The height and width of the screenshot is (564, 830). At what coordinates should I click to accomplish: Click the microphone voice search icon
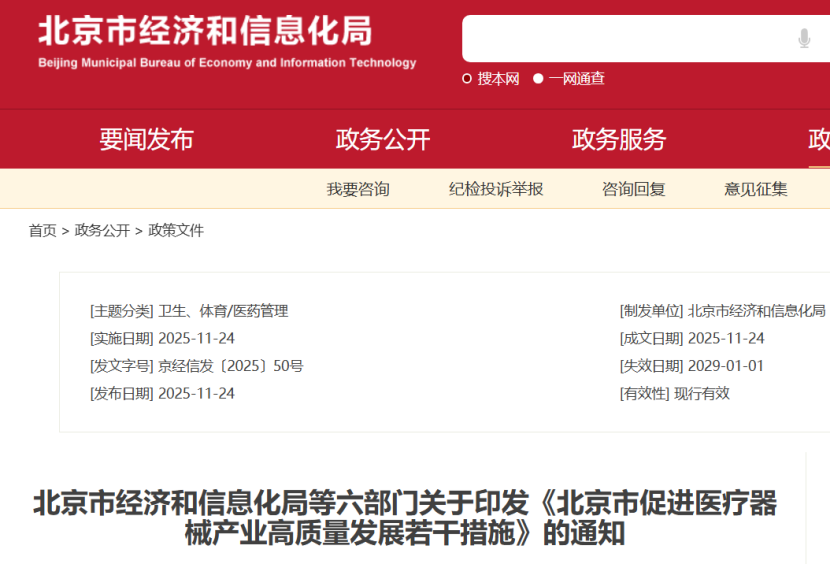(804, 39)
